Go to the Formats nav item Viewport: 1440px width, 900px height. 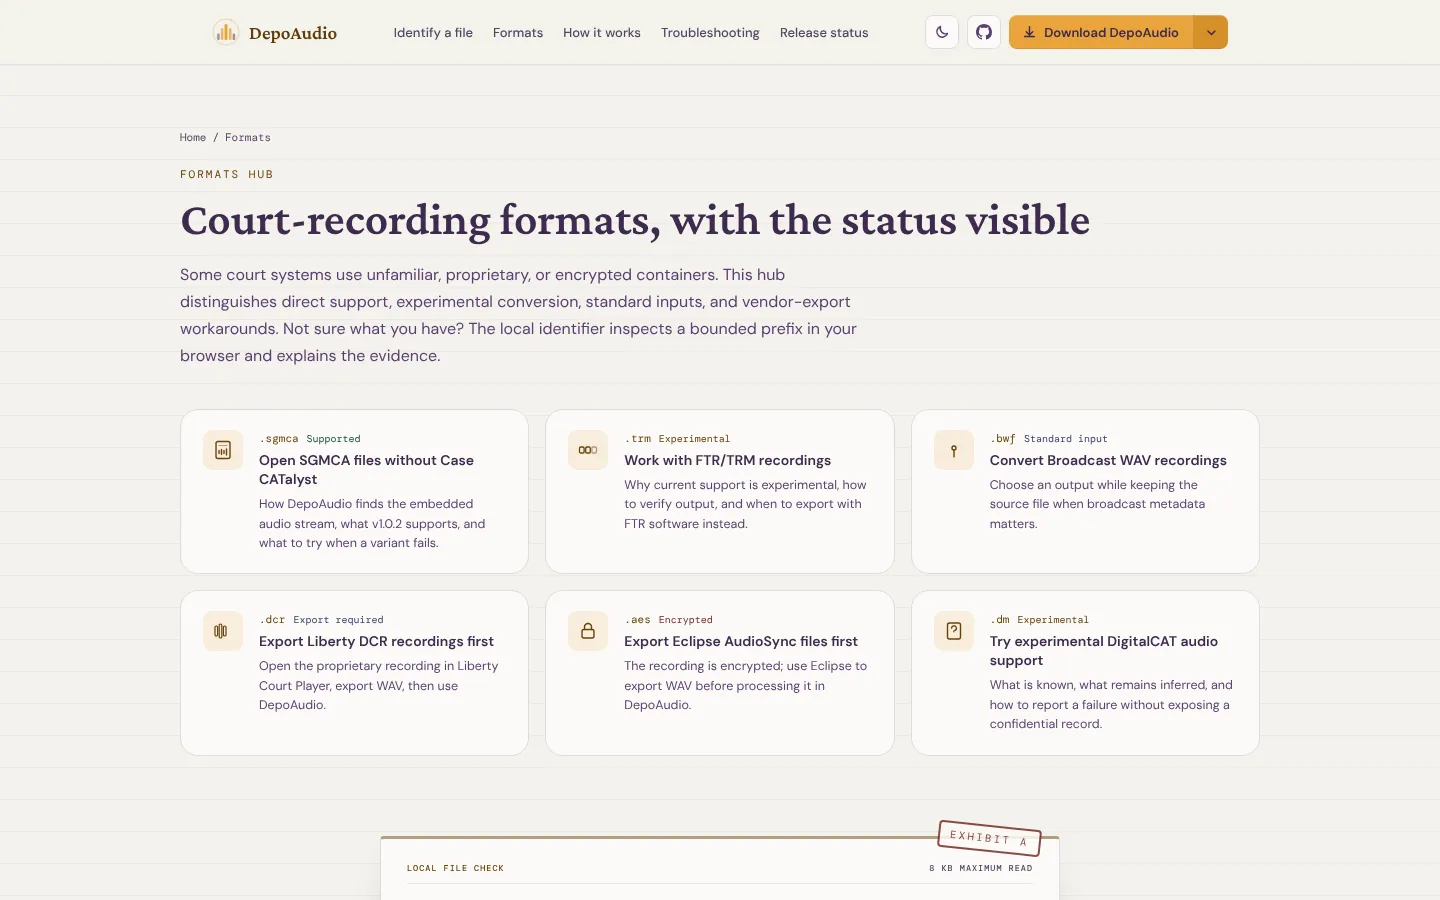(518, 33)
